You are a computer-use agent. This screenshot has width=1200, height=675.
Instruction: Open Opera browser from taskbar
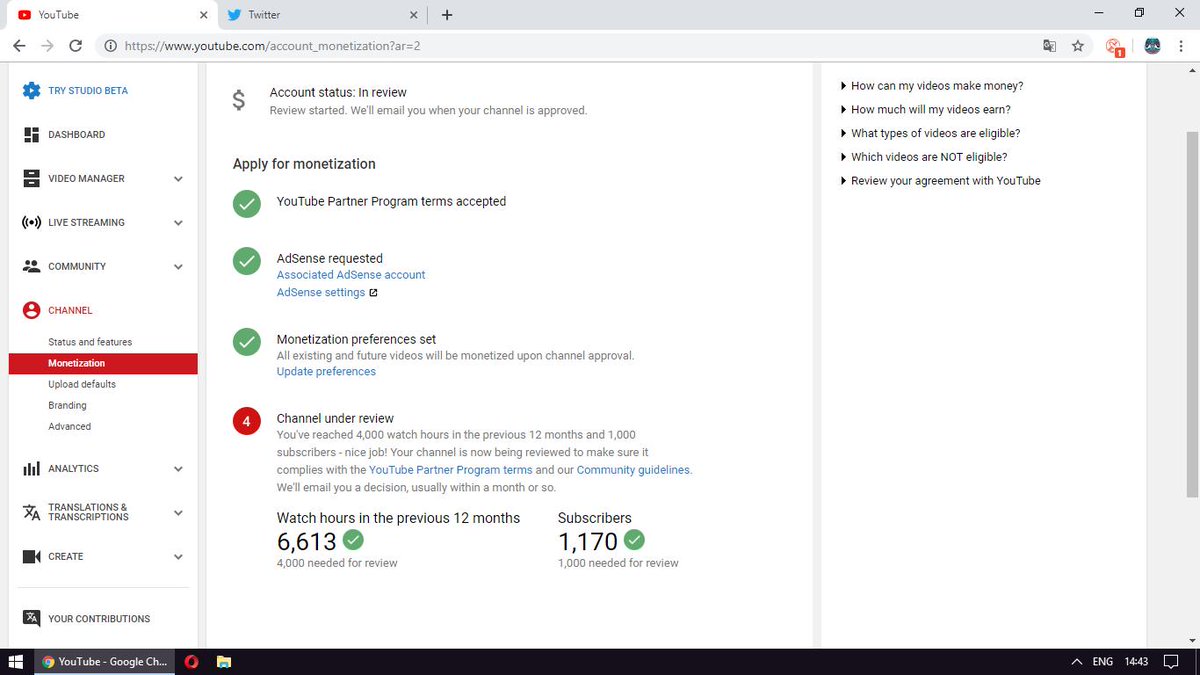(191, 661)
